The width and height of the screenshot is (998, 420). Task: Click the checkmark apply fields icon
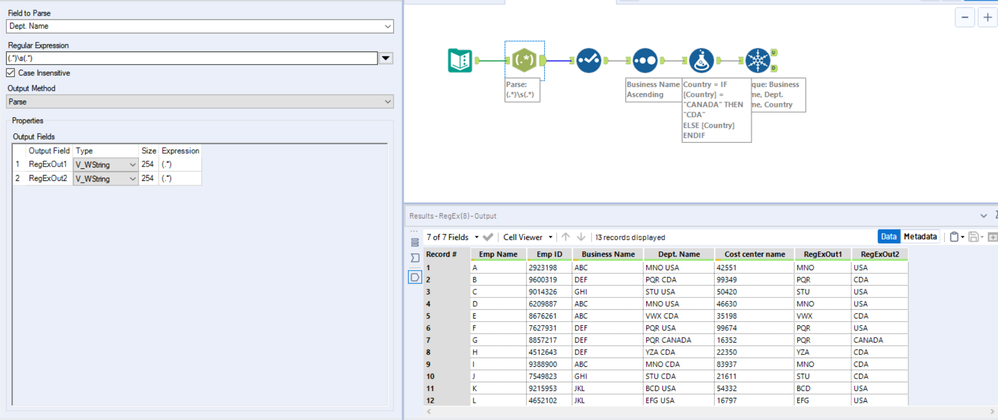coord(488,237)
